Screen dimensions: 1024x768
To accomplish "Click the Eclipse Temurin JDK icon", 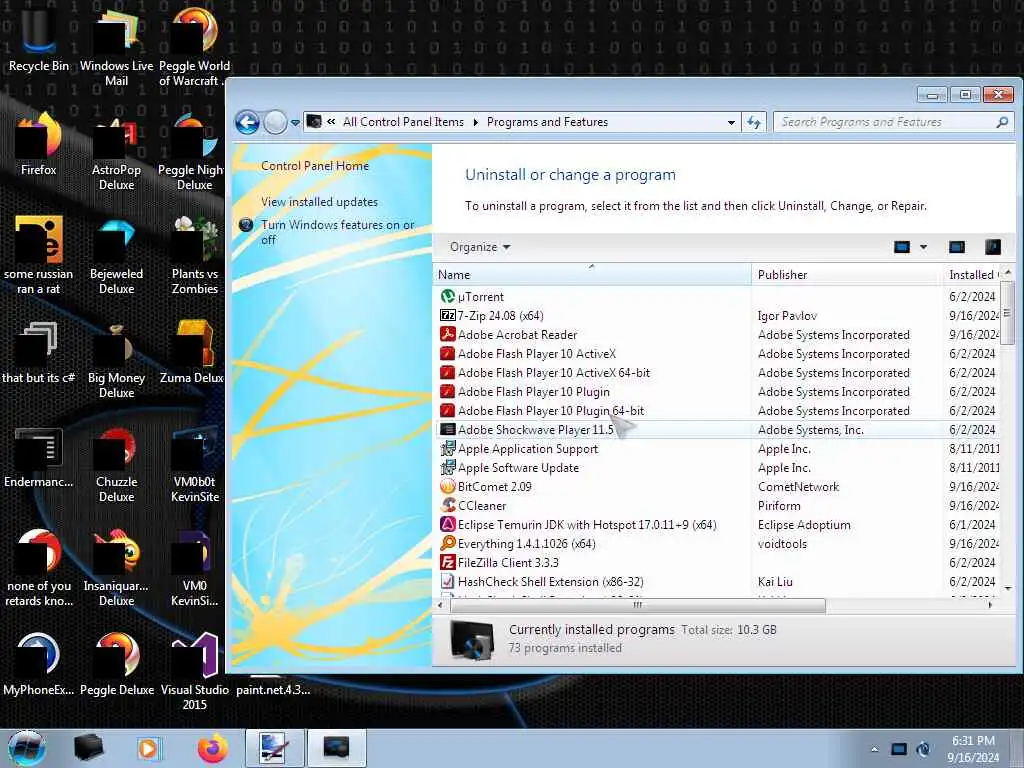I will click(x=447, y=524).
